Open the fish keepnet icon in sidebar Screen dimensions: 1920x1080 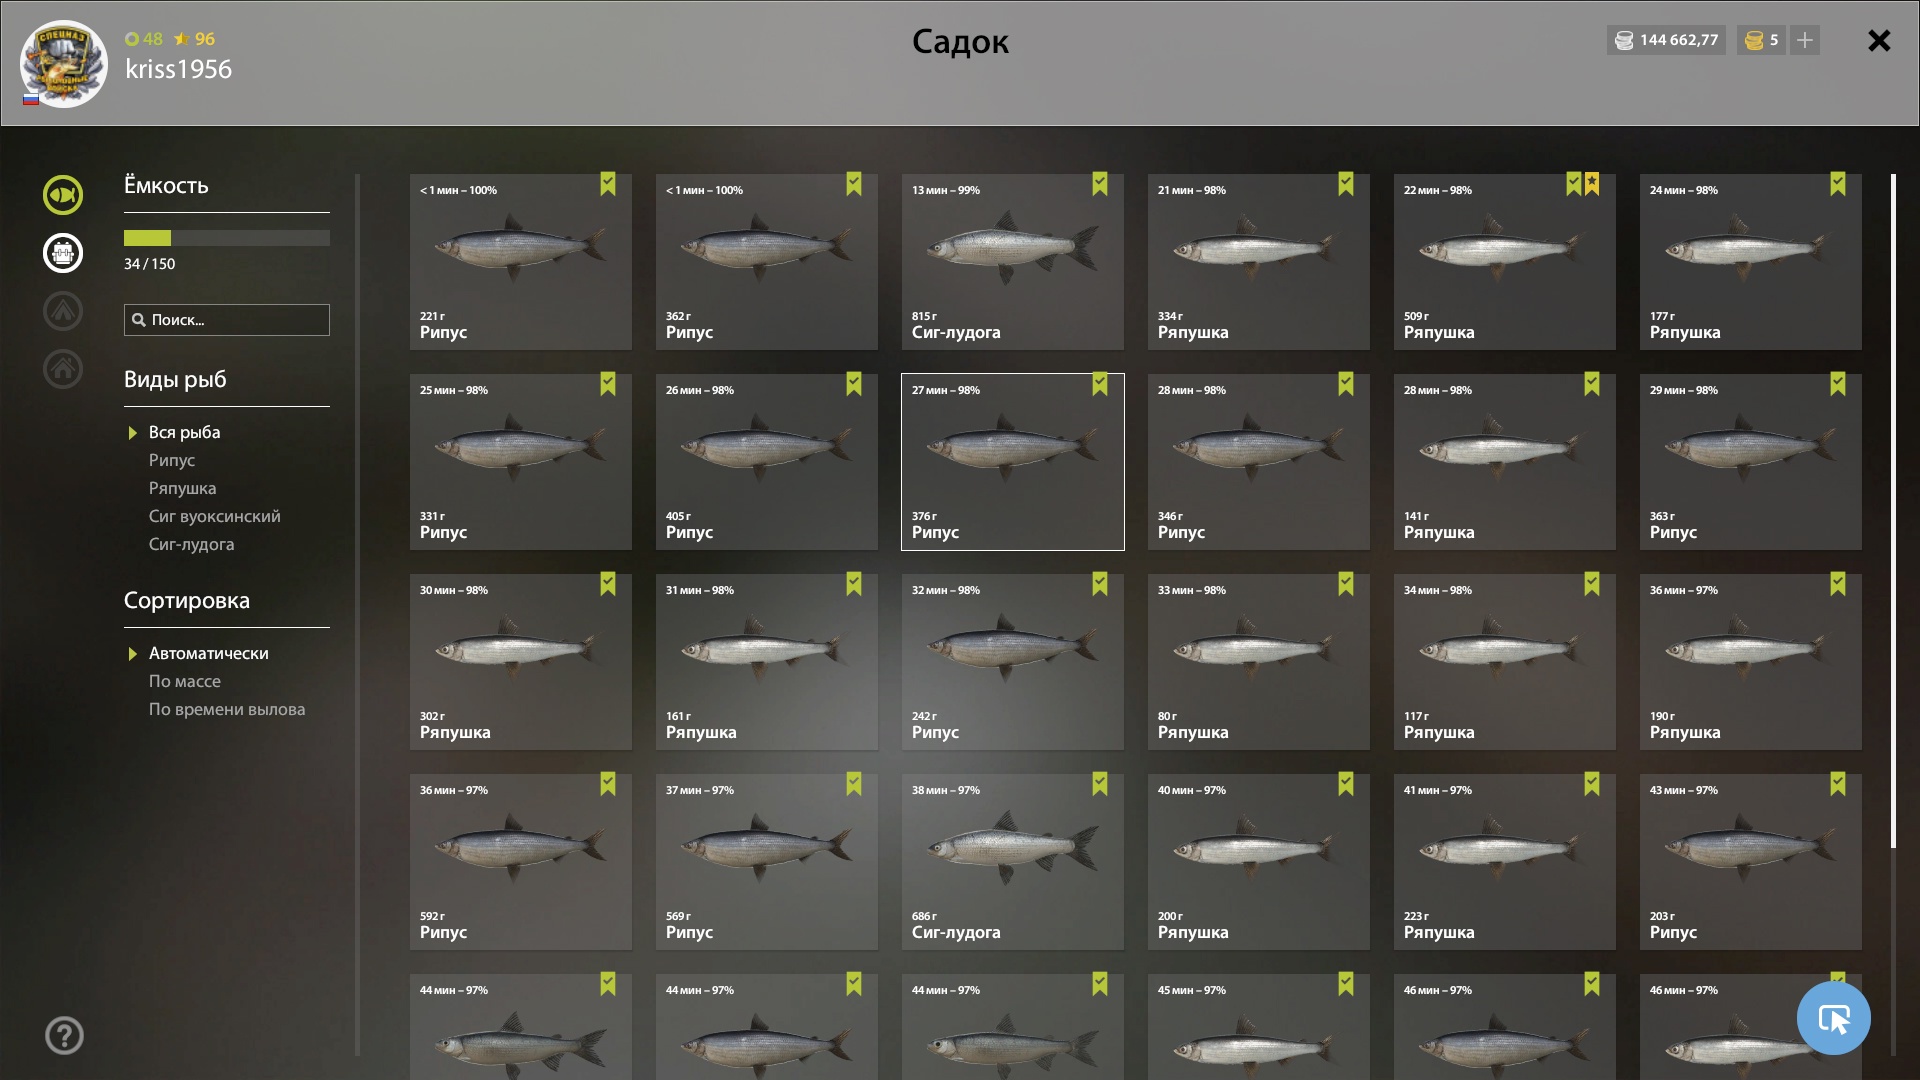[x=62, y=195]
